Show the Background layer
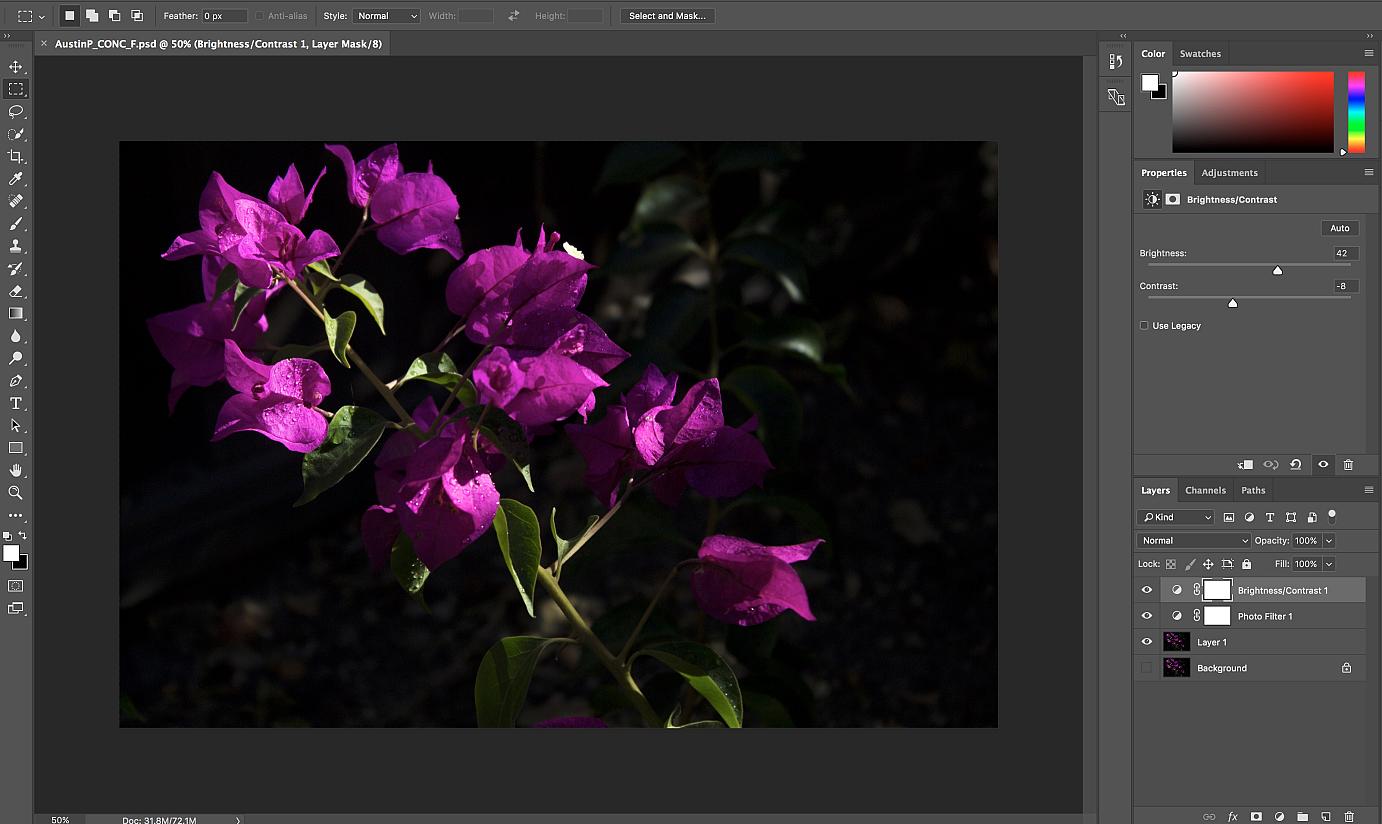Image resolution: width=1382 pixels, height=824 pixels. click(1147, 668)
